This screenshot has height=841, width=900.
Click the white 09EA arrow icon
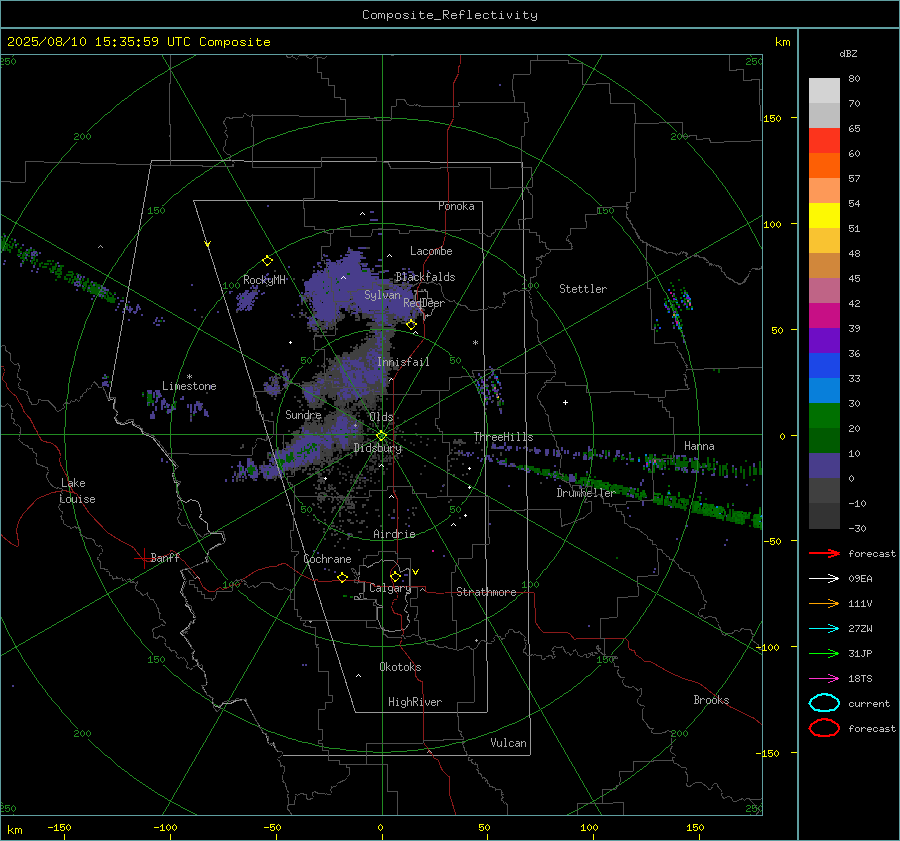[x=824, y=579]
